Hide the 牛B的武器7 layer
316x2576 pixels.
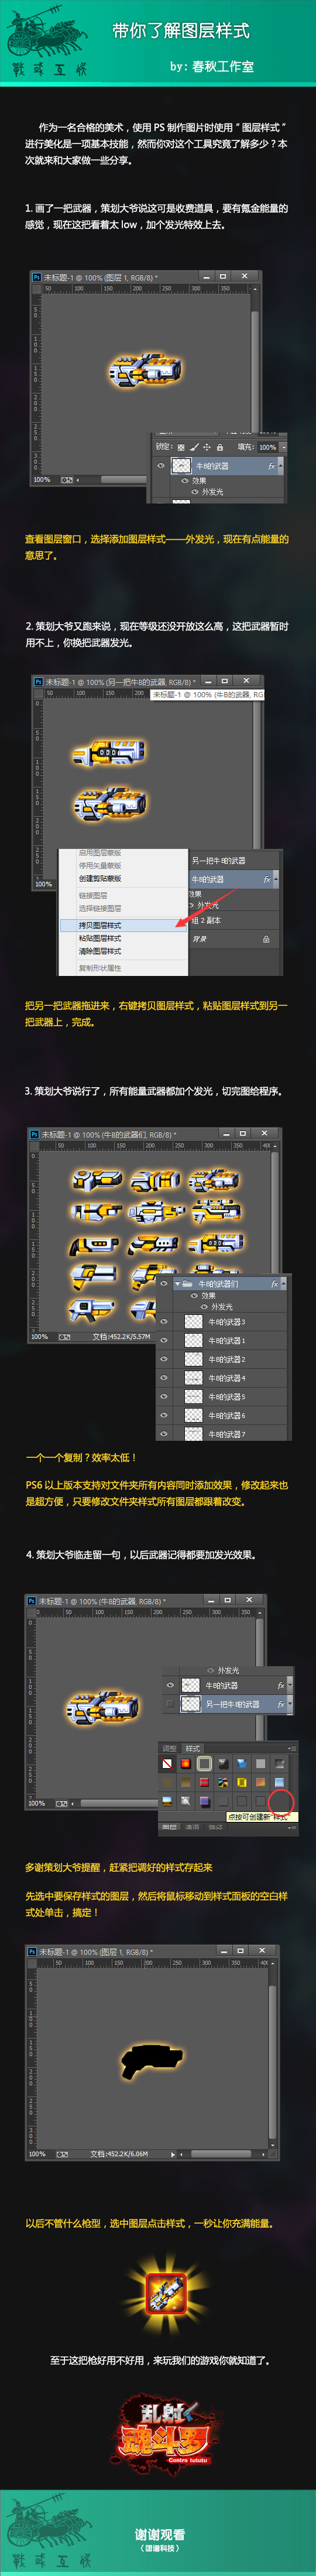point(164,1434)
